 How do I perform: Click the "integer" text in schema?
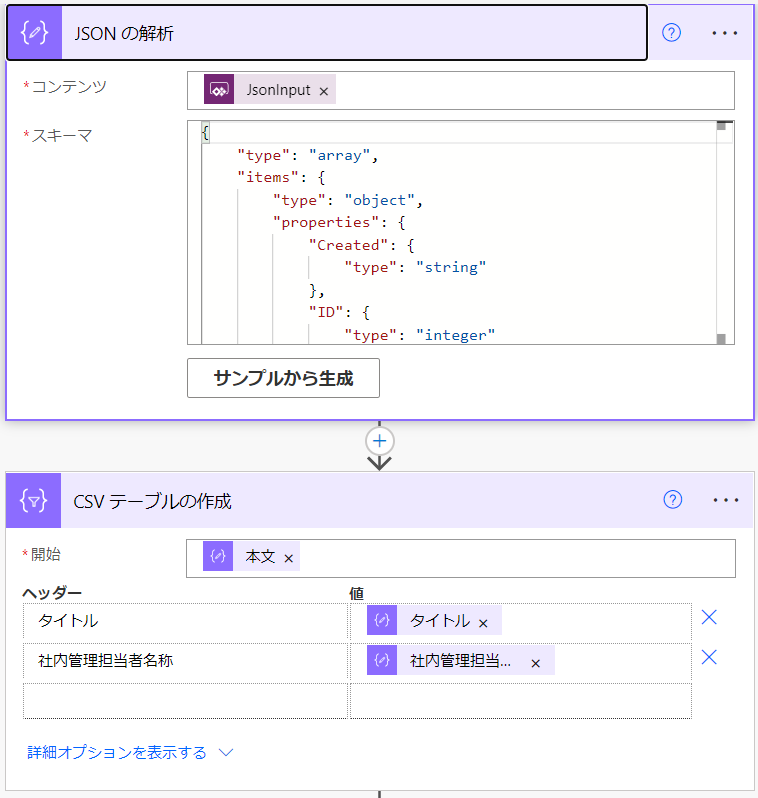(x=455, y=335)
